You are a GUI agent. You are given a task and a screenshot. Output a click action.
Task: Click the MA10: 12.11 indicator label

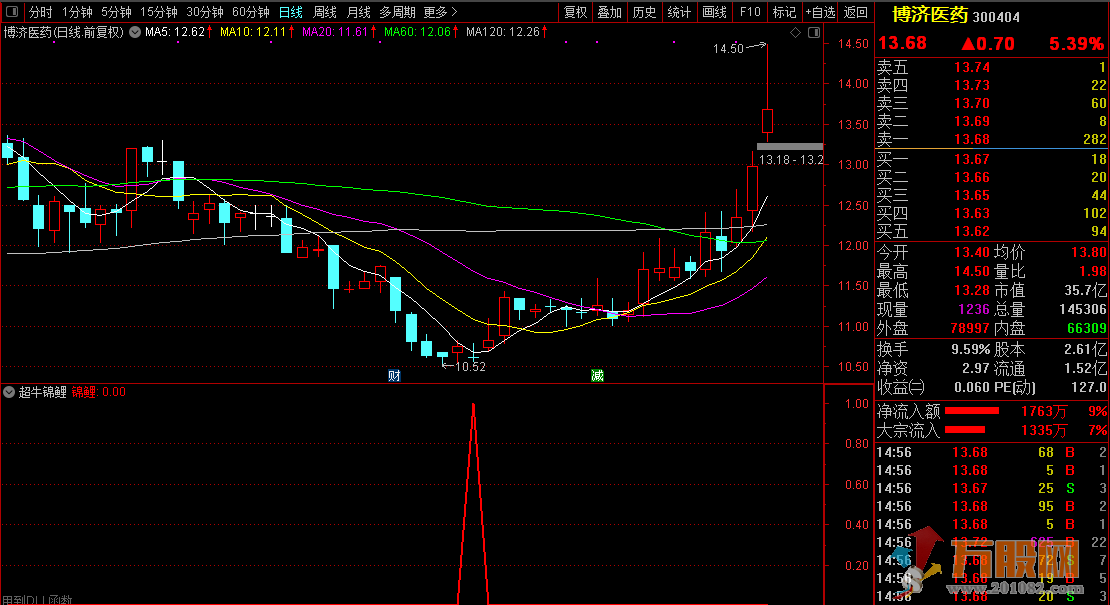(x=253, y=32)
